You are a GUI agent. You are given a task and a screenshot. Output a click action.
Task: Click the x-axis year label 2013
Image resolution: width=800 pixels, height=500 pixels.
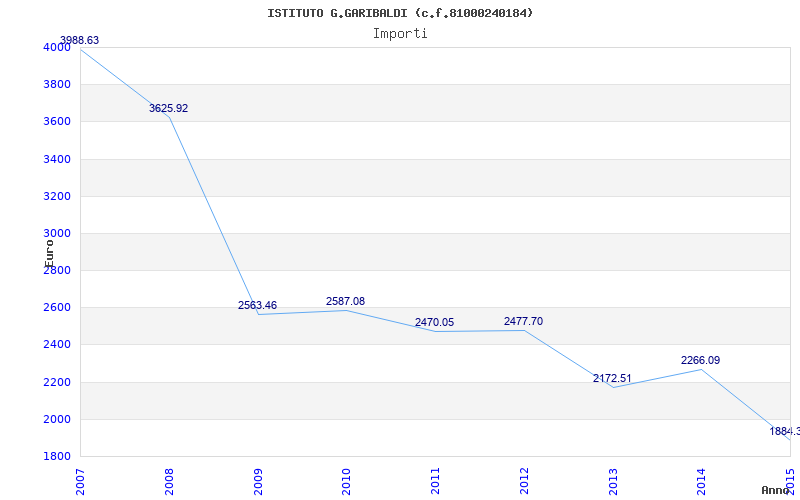613,482
